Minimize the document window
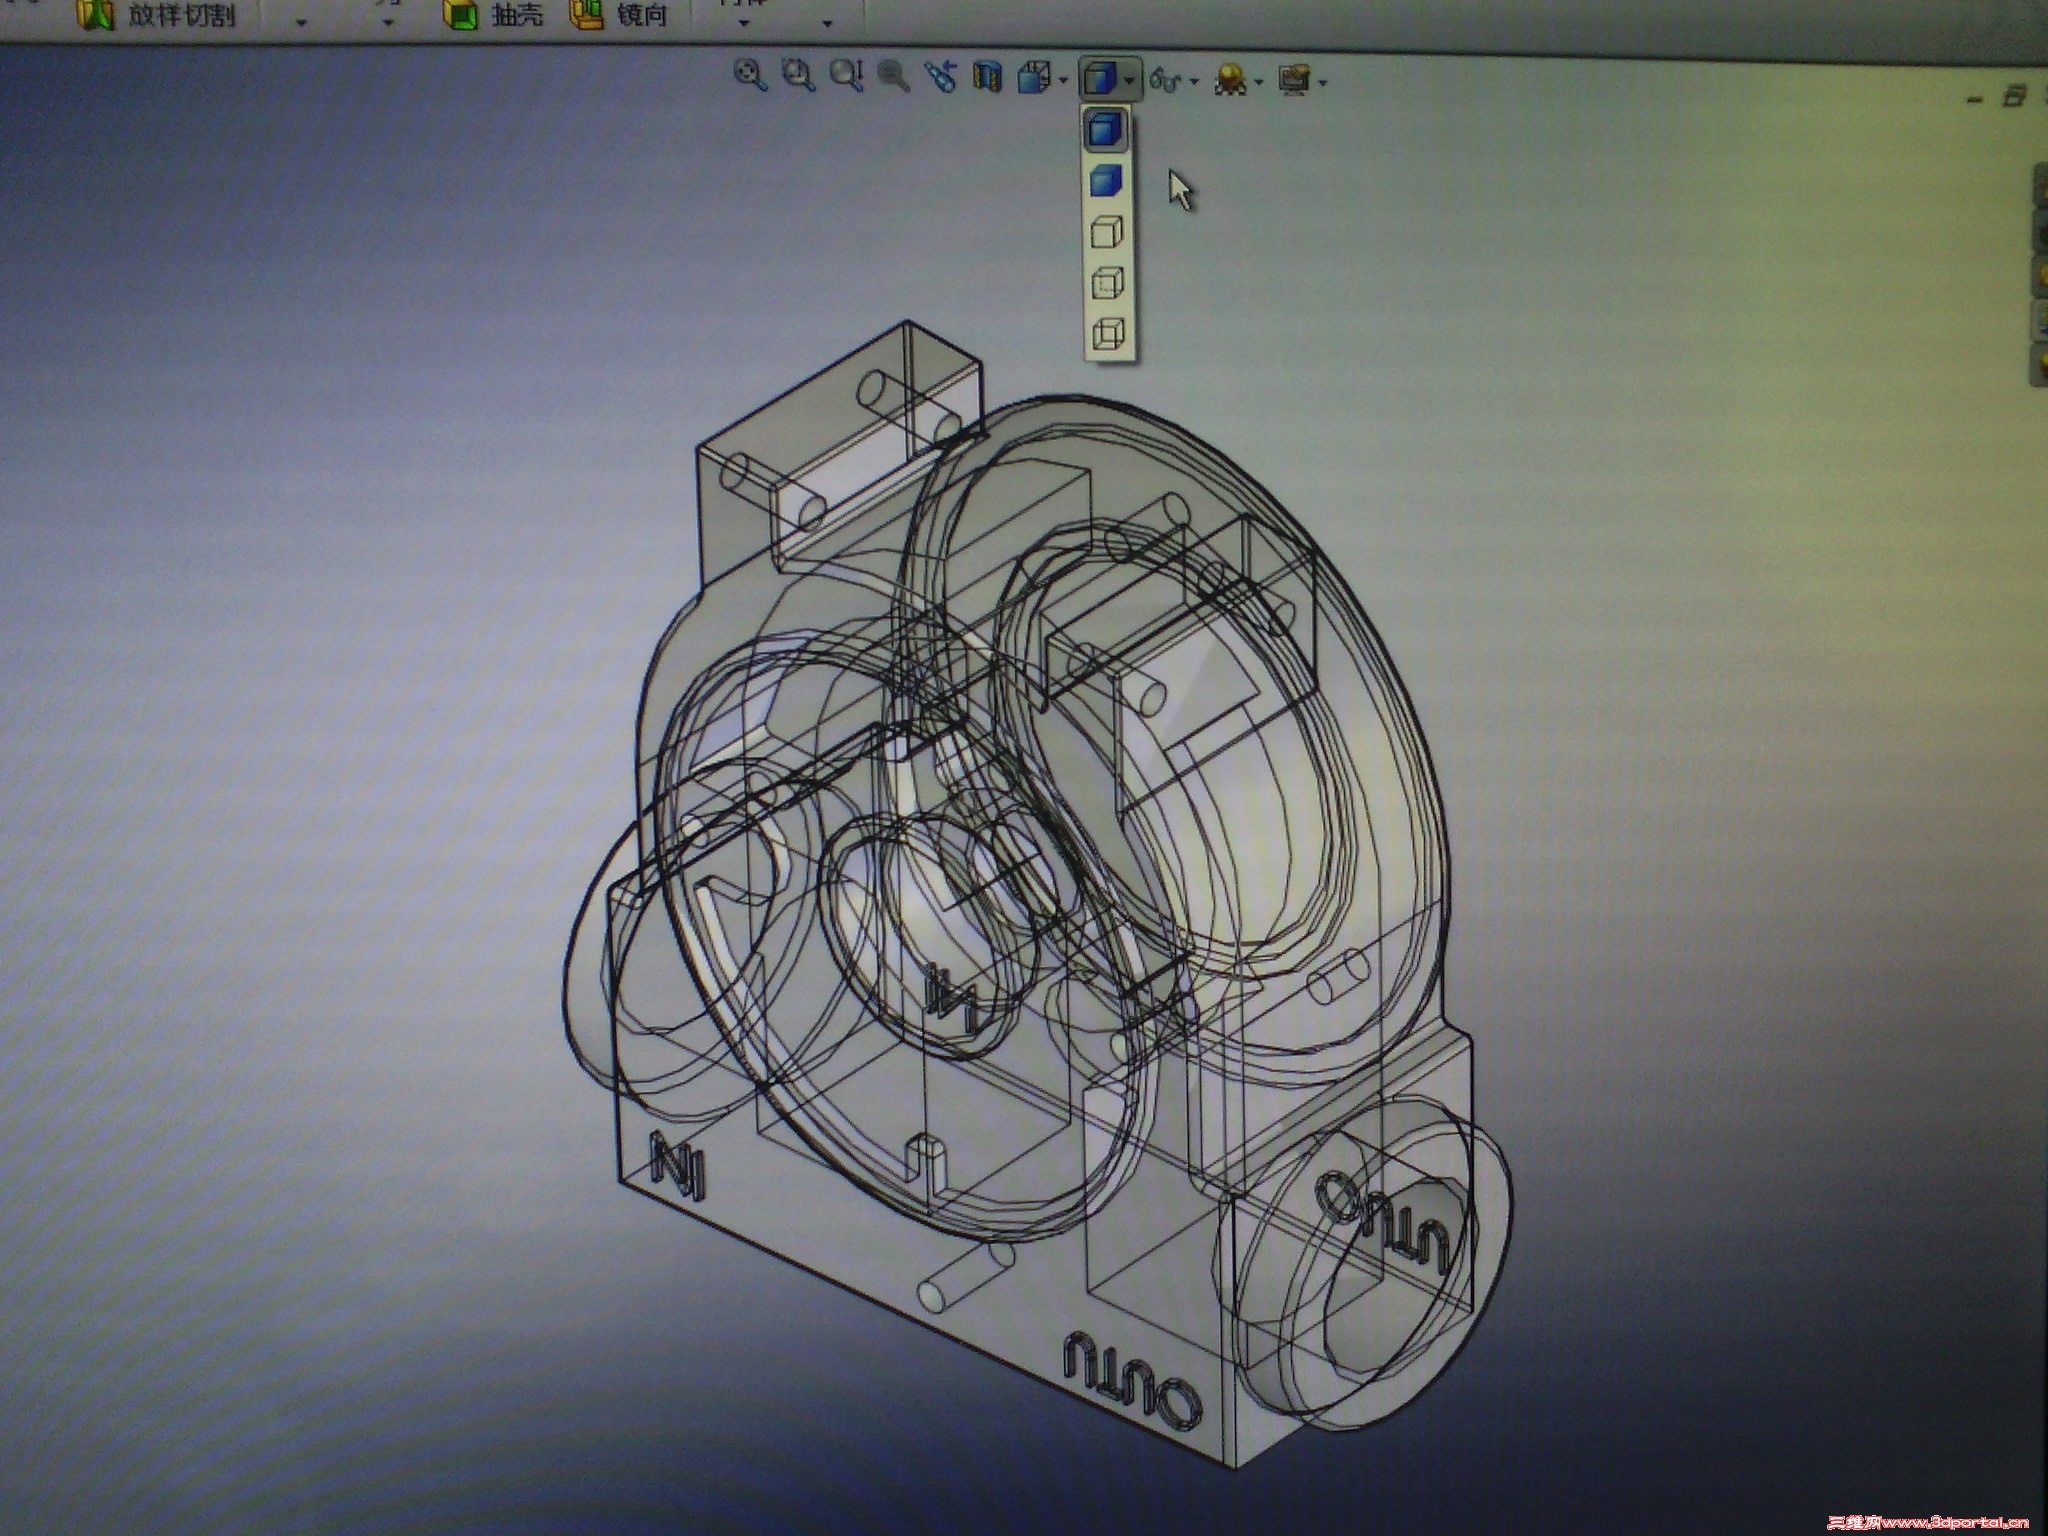 click(1974, 99)
